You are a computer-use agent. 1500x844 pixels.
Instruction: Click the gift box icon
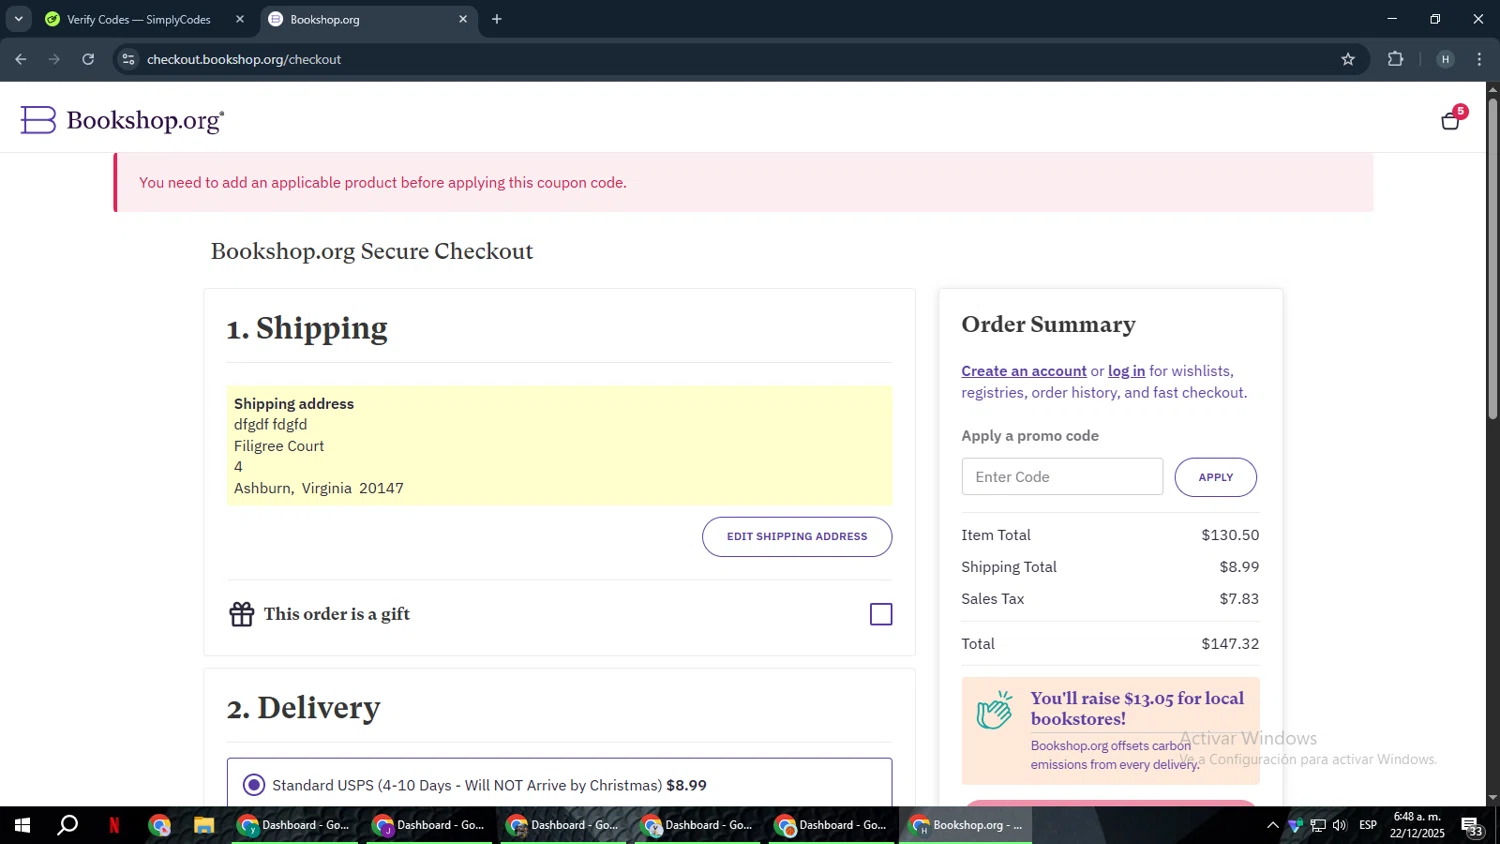(x=241, y=614)
